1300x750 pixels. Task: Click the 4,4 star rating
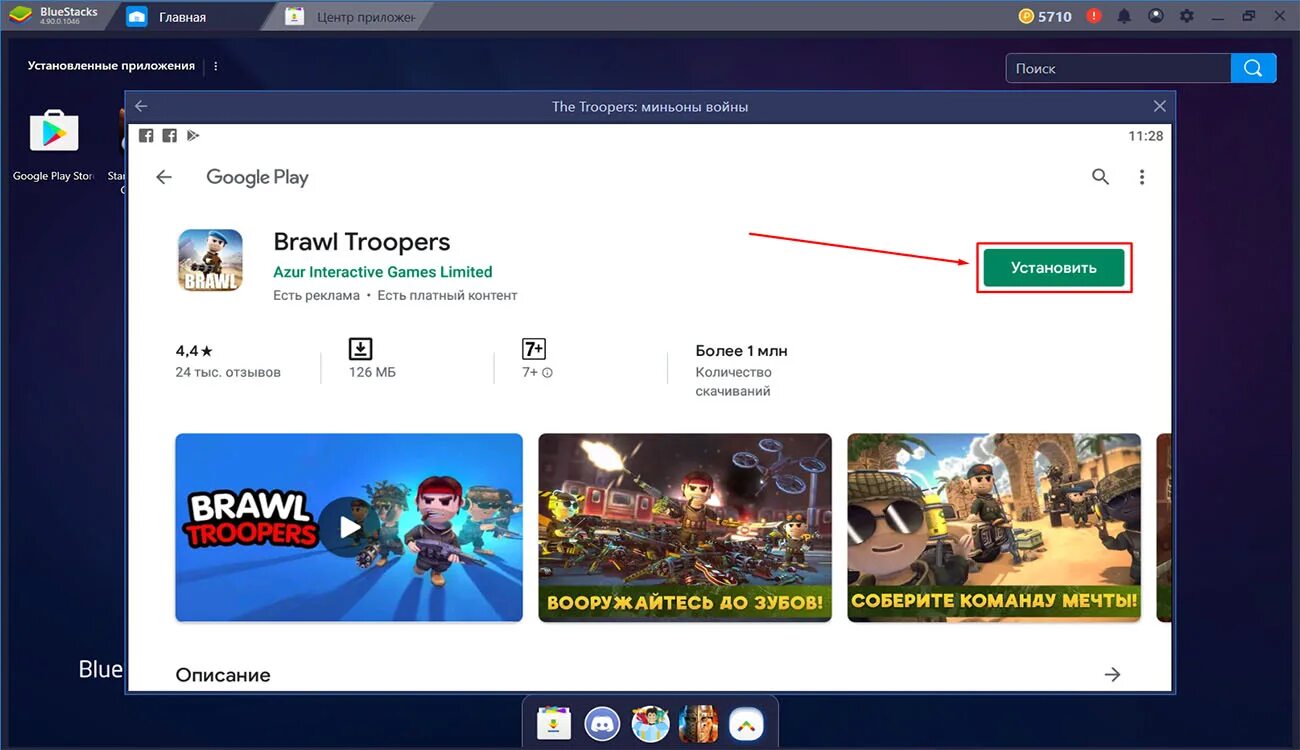pyautogui.click(x=194, y=351)
